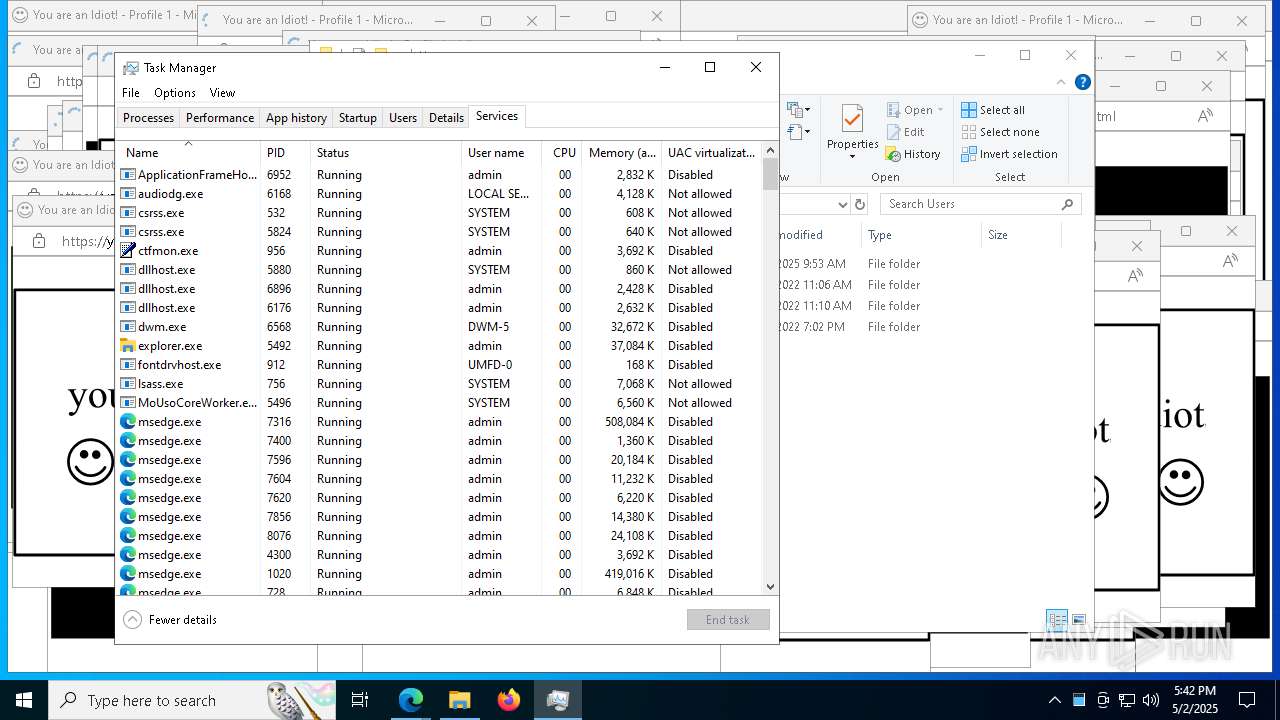
Task: Open the File menu in Task Manager
Action: point(131,92)
